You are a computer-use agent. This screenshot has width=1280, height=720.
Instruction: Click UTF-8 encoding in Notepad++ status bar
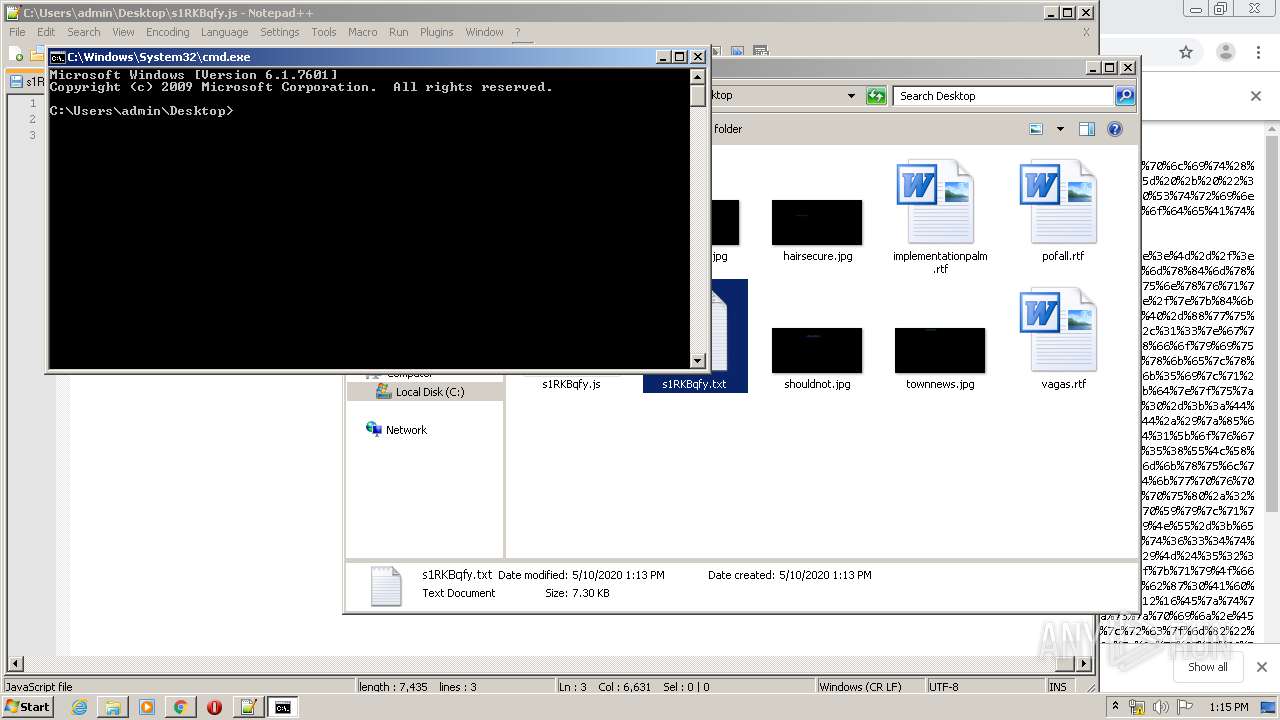coord(943,687)
